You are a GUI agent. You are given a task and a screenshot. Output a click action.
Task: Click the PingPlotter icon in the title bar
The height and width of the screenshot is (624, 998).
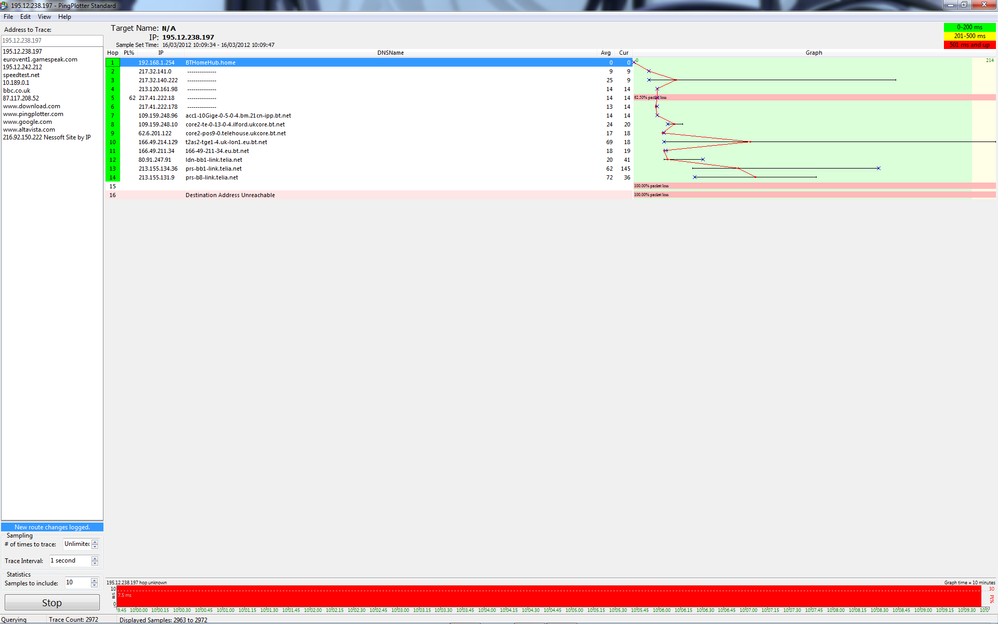4,5
